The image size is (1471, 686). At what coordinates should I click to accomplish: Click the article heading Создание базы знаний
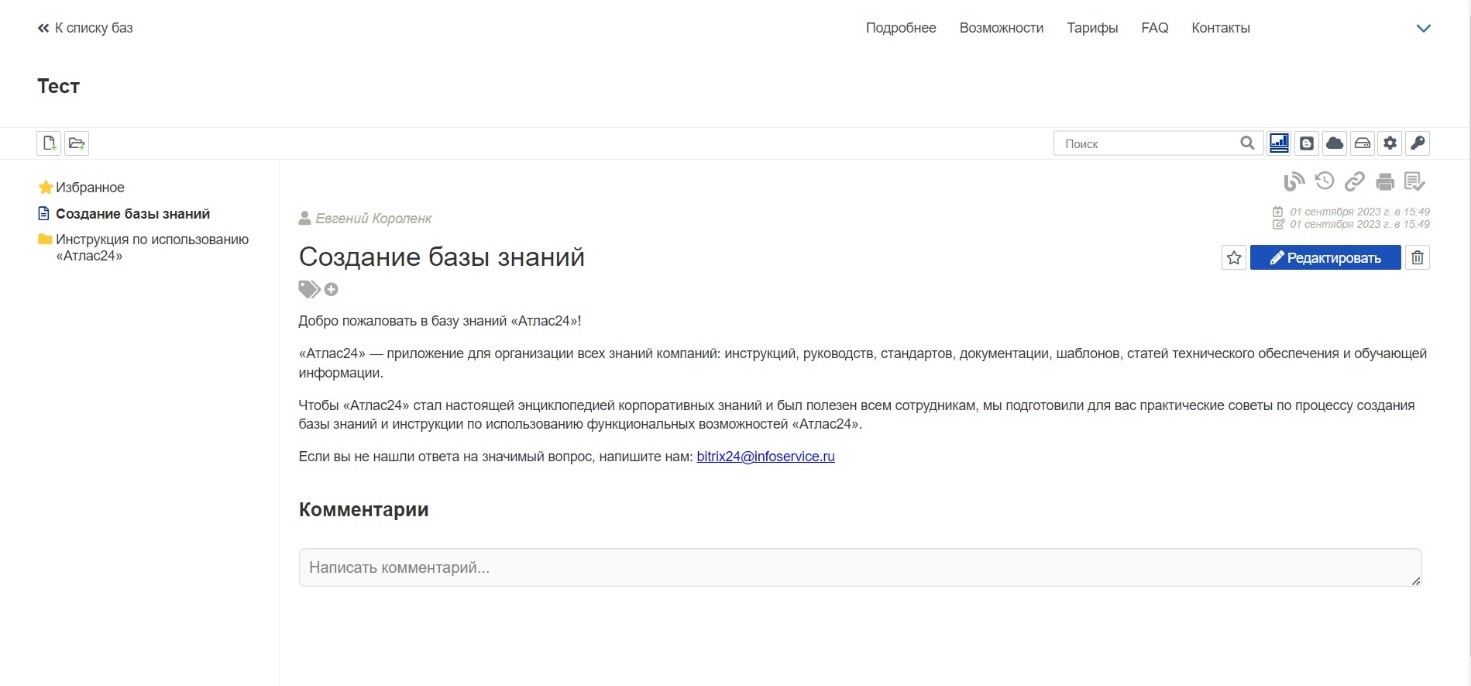(442, 257)
